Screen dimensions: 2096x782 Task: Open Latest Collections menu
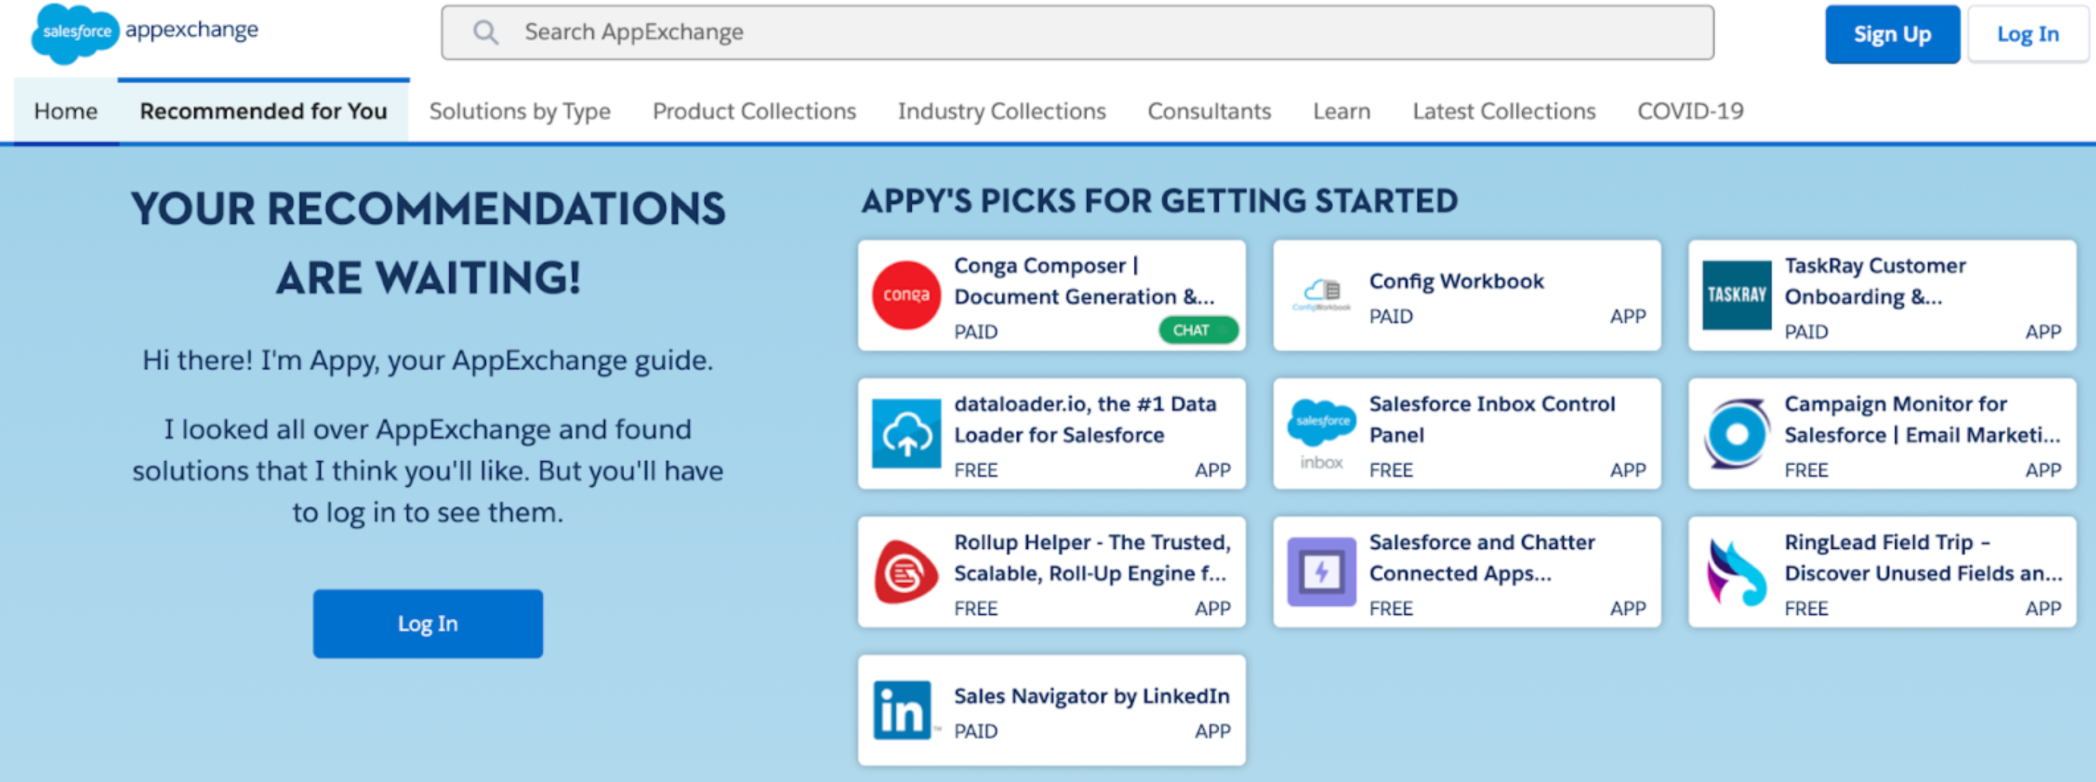click(x=1503, y=111)
